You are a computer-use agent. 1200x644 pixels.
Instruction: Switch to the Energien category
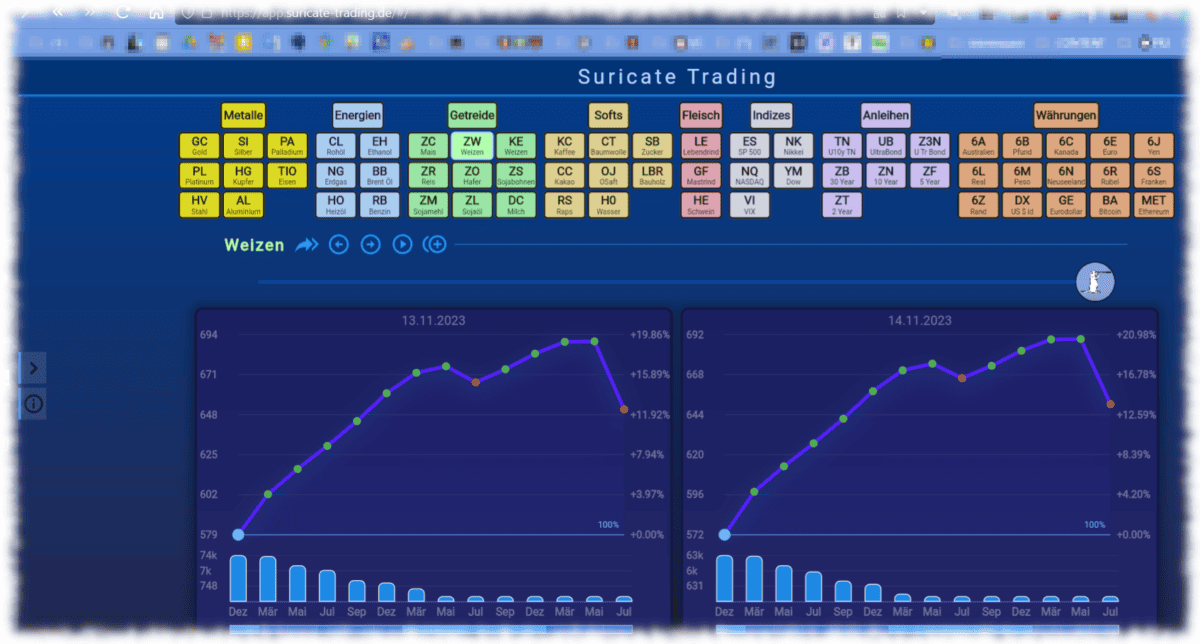coord(357,114)
